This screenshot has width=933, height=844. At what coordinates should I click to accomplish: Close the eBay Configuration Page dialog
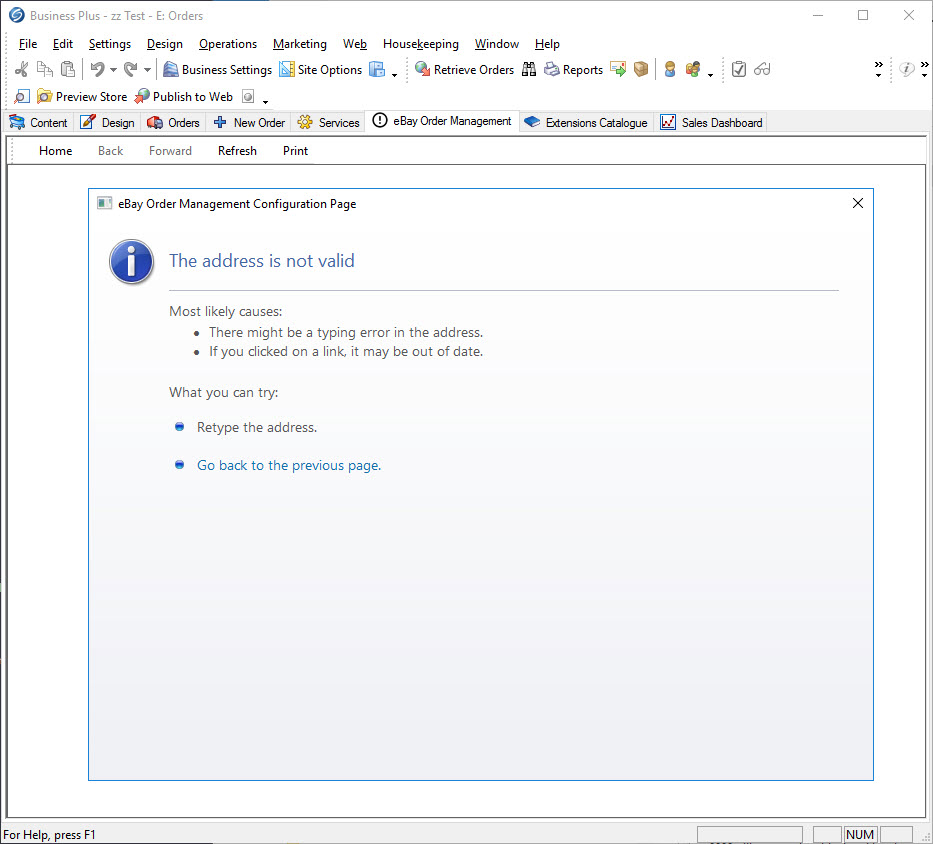point(857,203)
